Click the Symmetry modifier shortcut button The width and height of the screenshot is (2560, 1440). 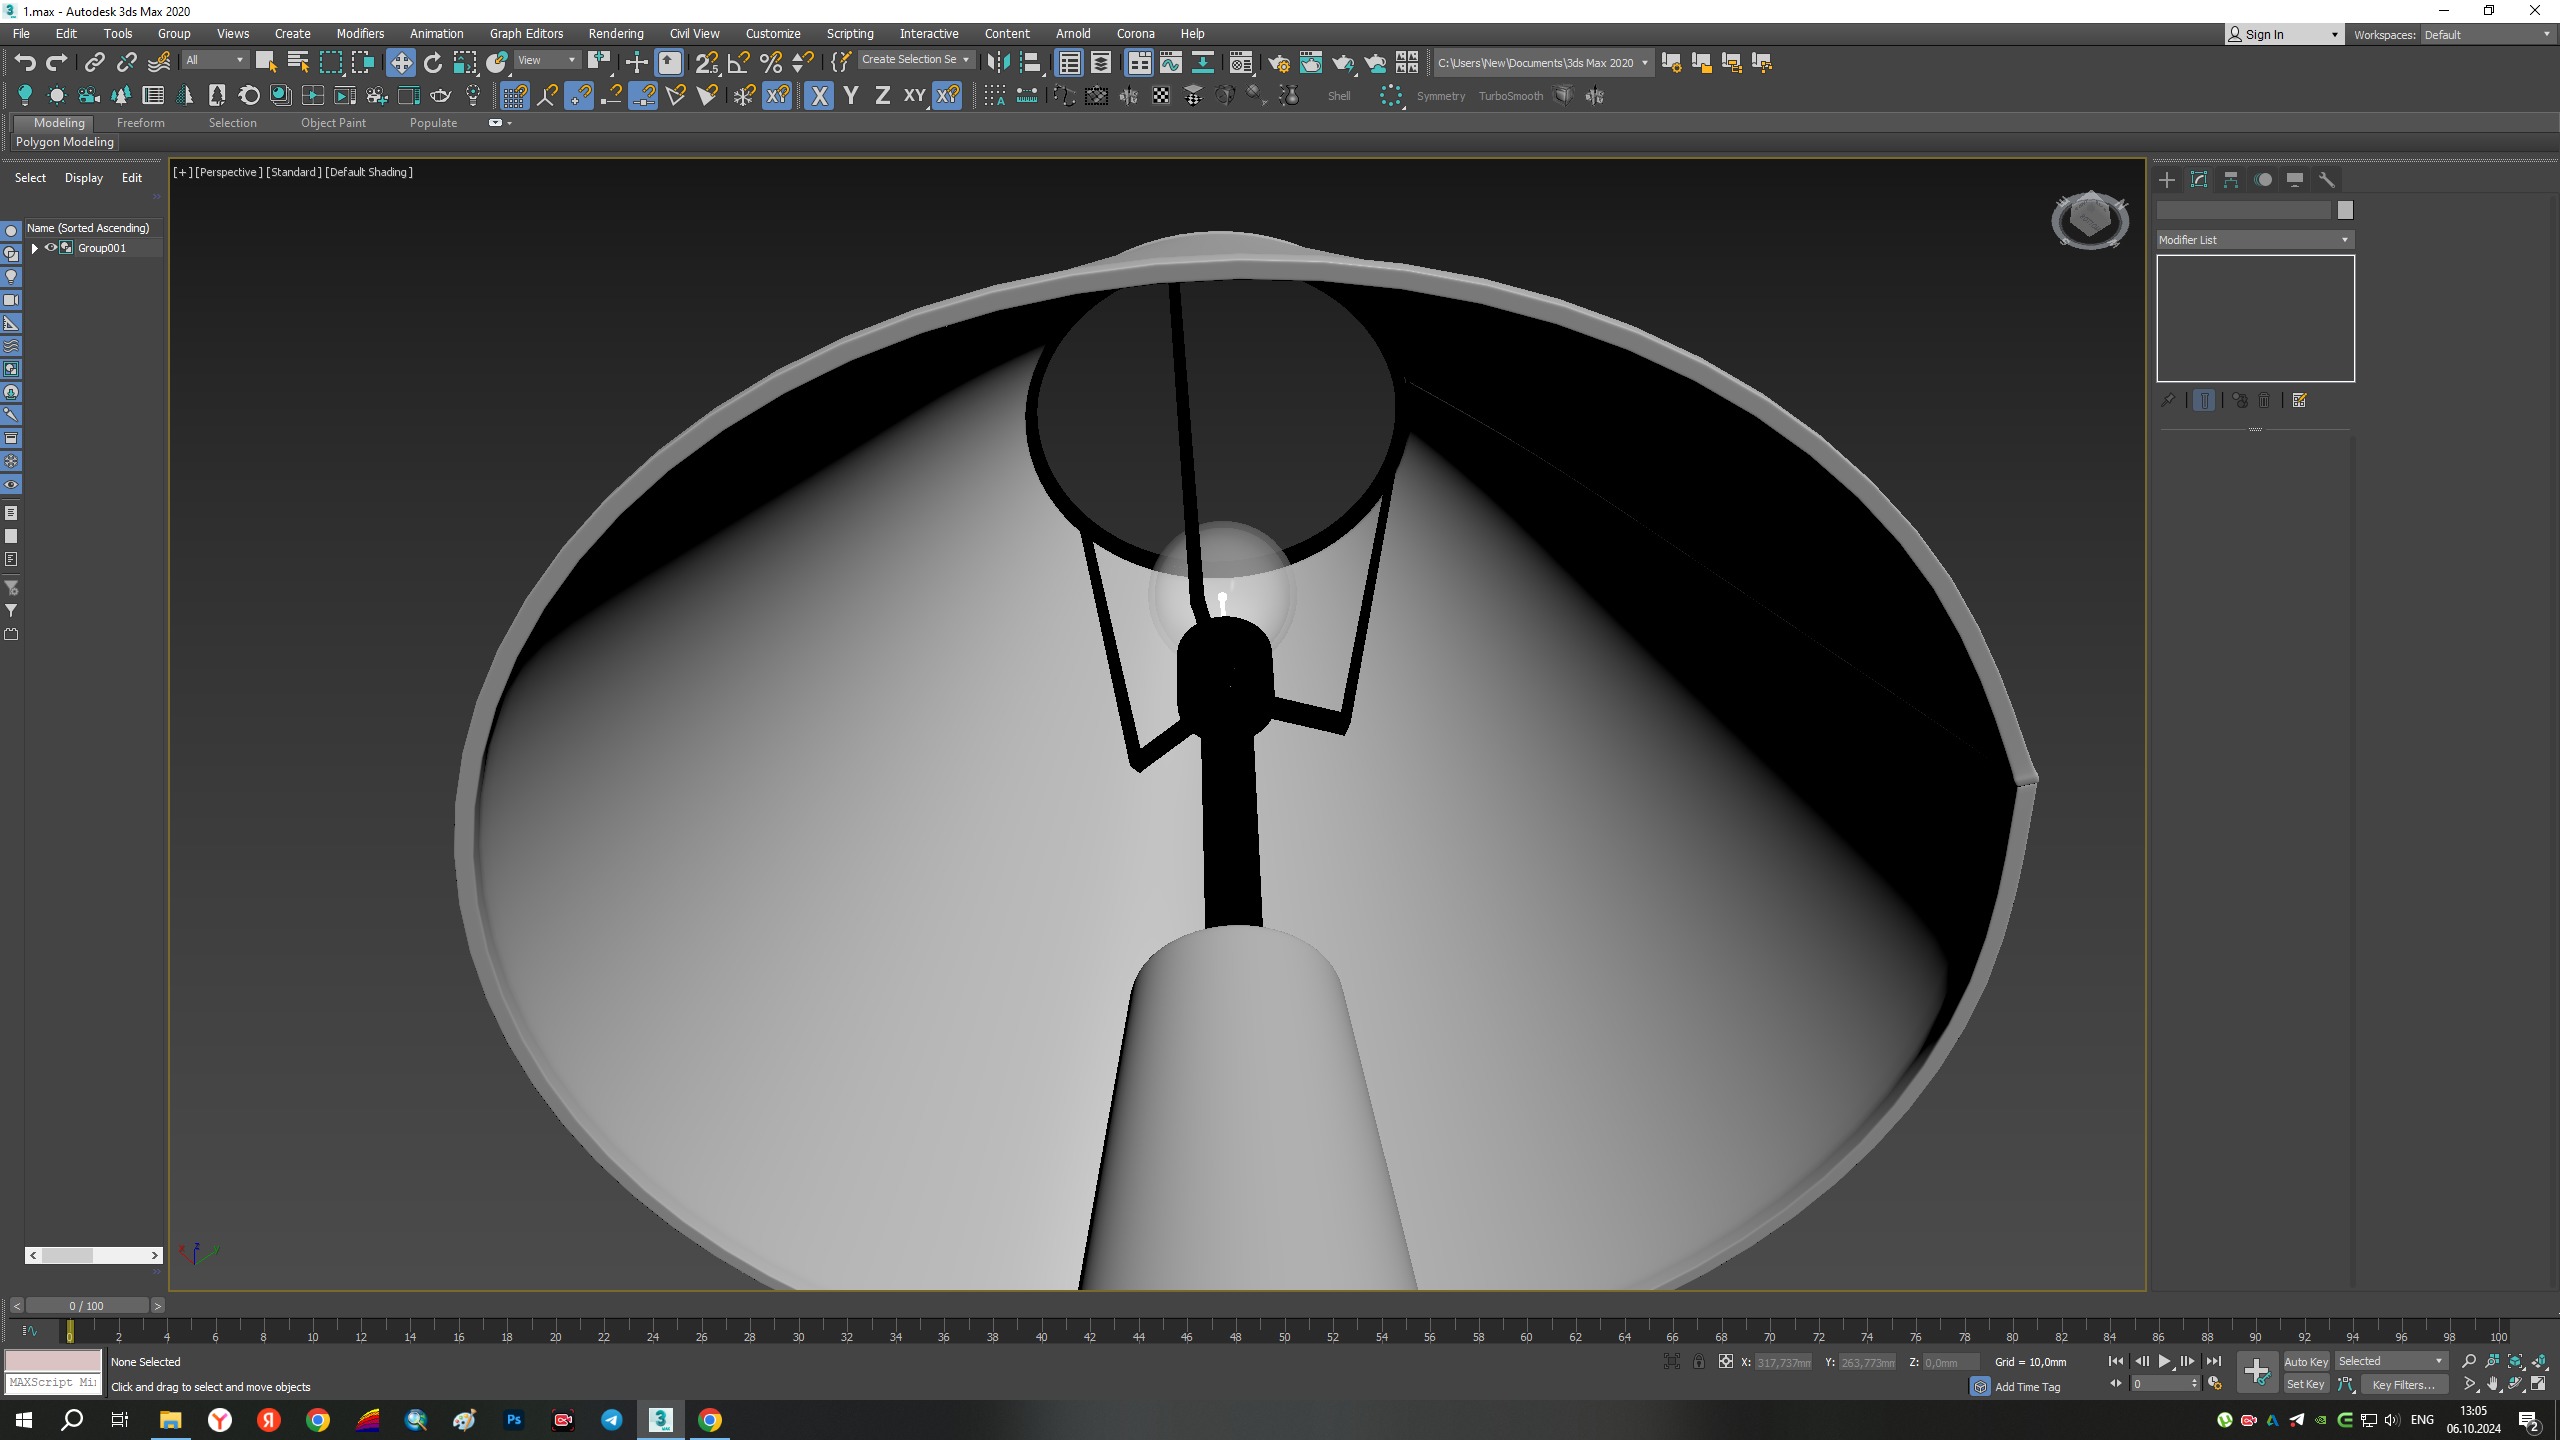1440,96
